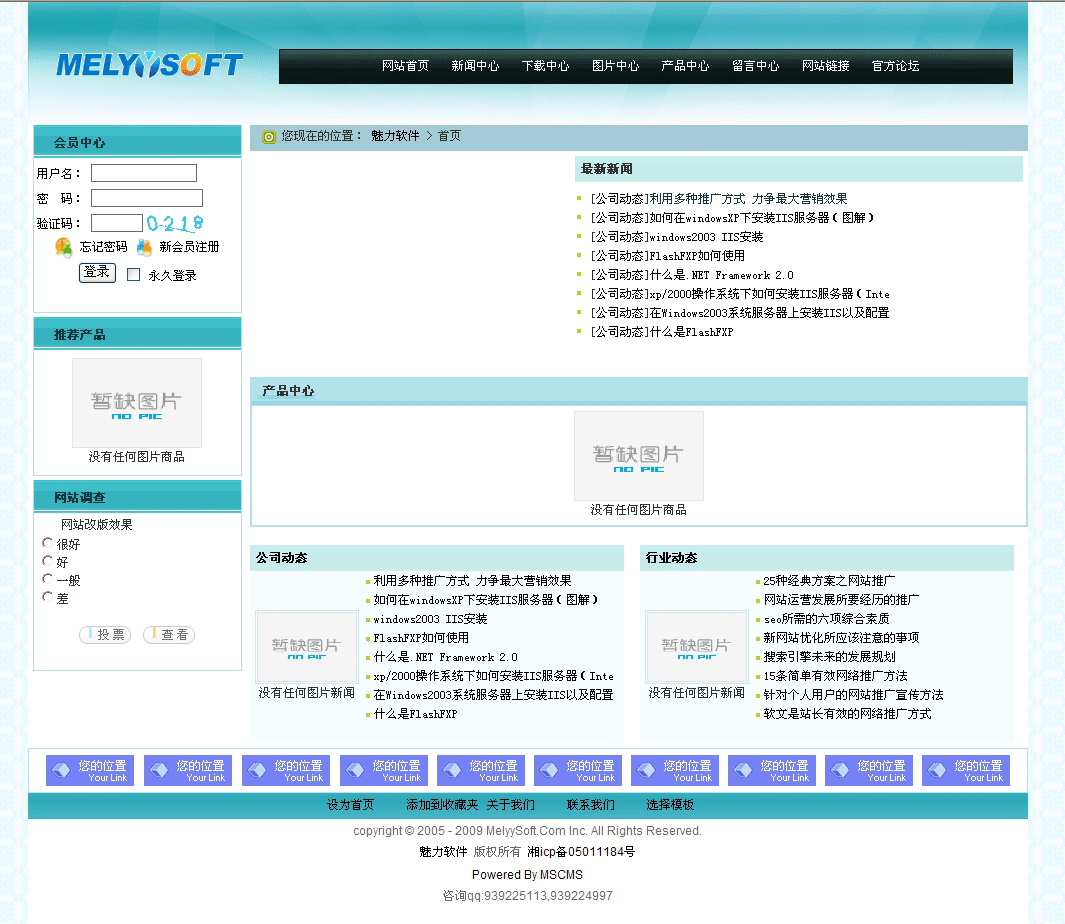View poll results with 查看 button
Screen dimensions: 1065x924
[x=169, y=635]
